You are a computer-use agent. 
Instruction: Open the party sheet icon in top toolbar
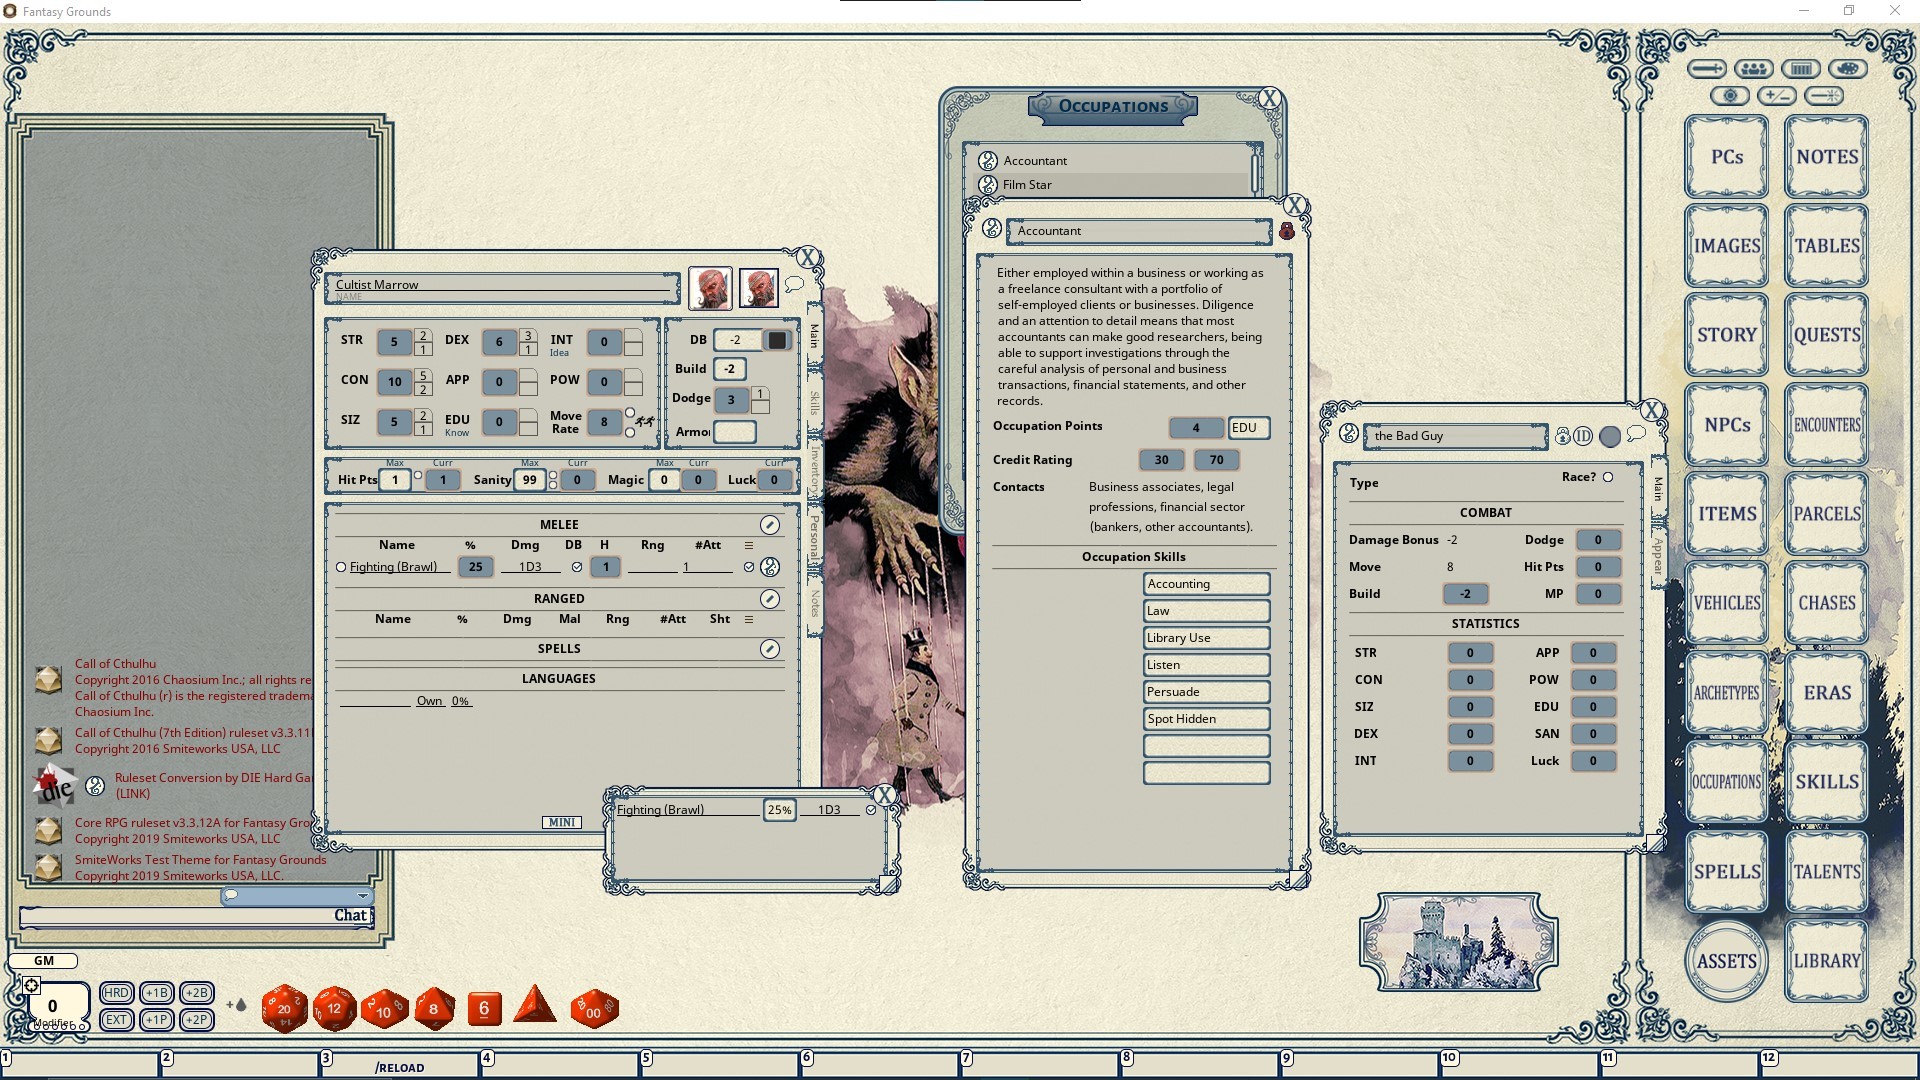coord(1753,68)
